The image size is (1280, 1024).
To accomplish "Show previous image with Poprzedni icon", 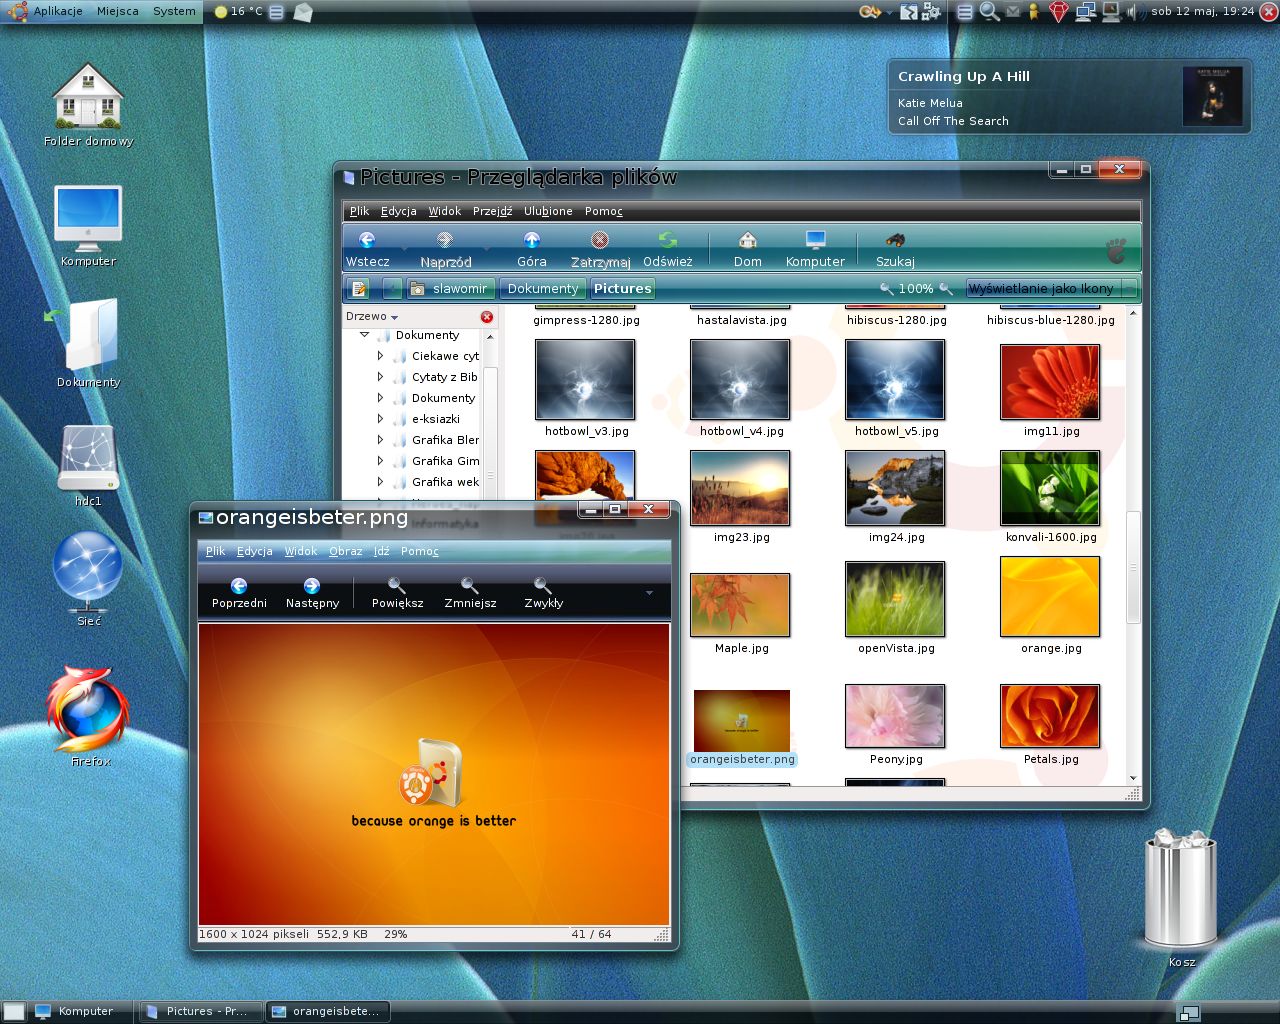I will 239,586.
